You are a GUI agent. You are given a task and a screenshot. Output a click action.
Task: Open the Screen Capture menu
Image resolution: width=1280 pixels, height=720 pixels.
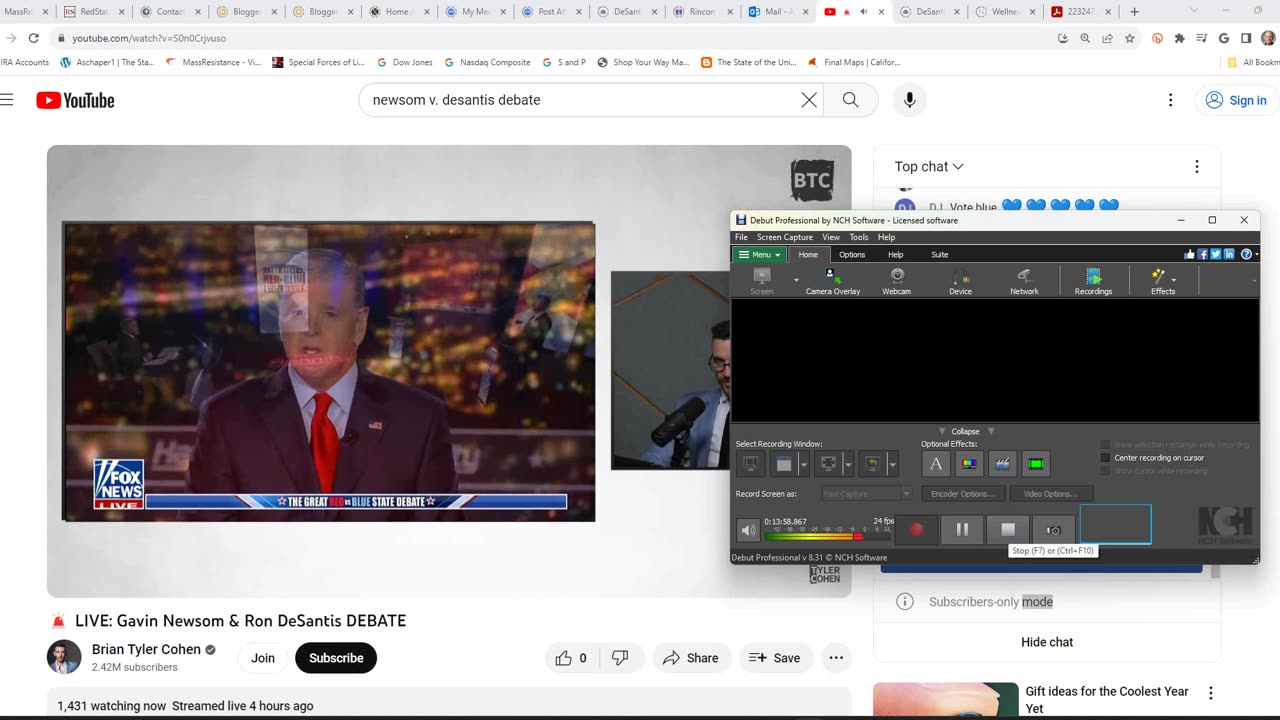[x=785, y=237]
